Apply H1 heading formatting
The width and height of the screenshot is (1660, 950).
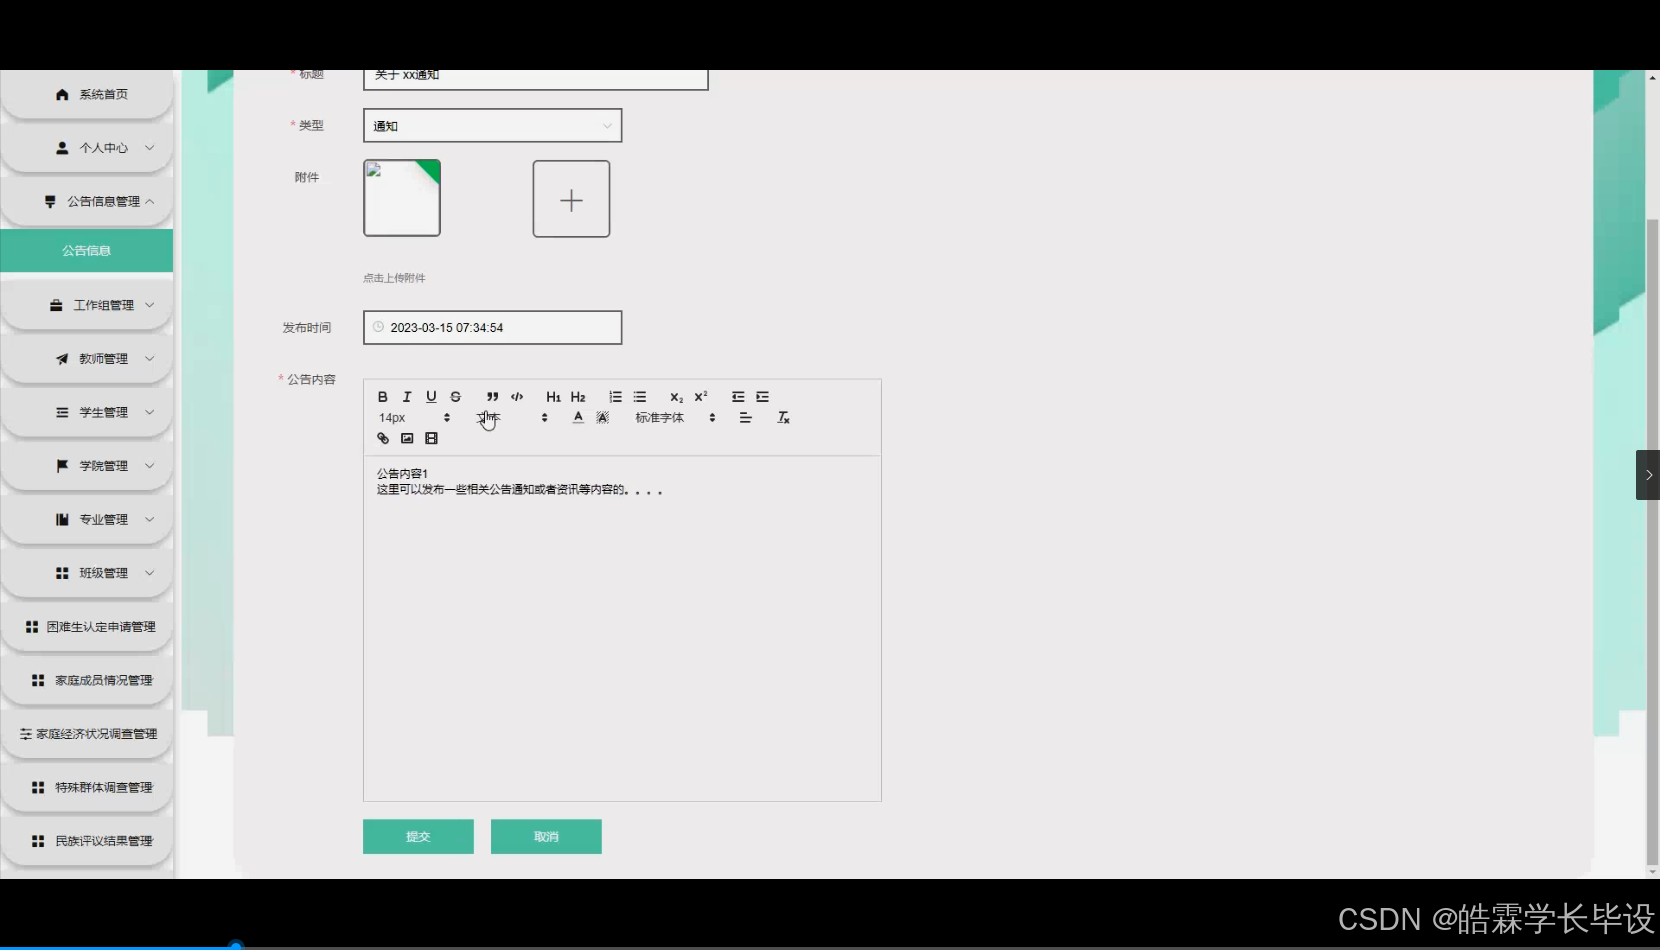click(x=553, y=397)
